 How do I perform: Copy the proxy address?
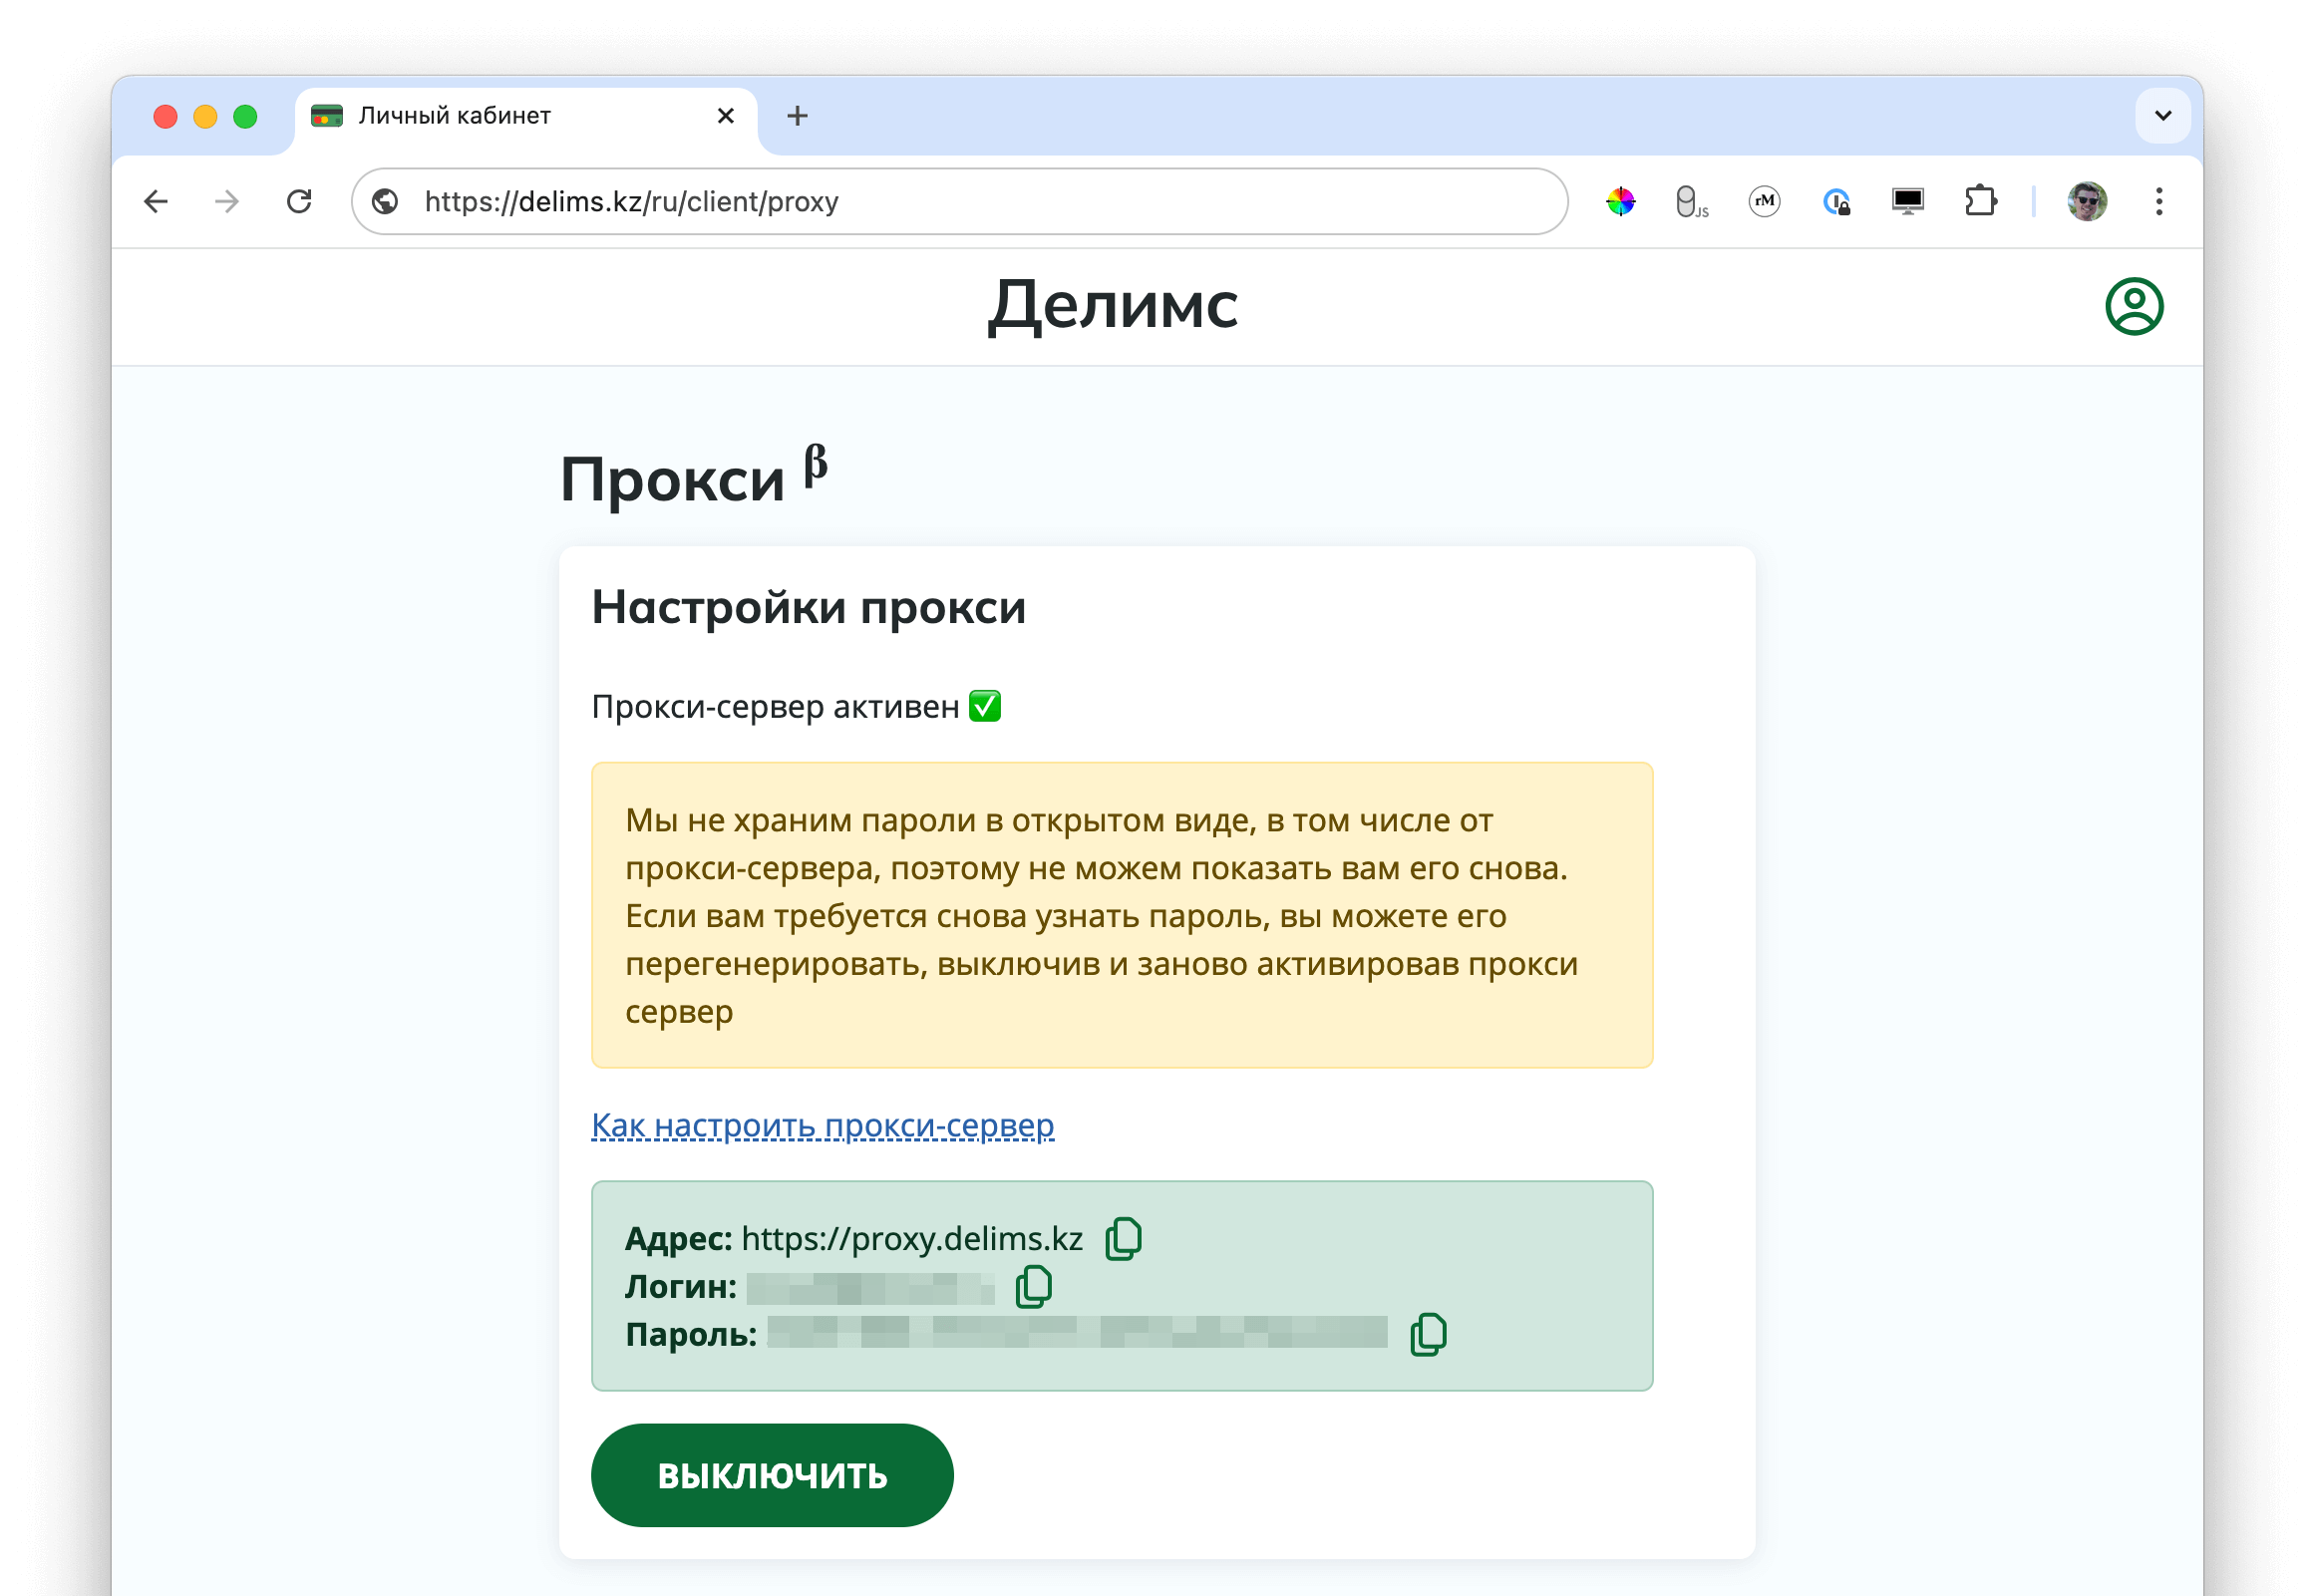[x=1124, y=1239]
